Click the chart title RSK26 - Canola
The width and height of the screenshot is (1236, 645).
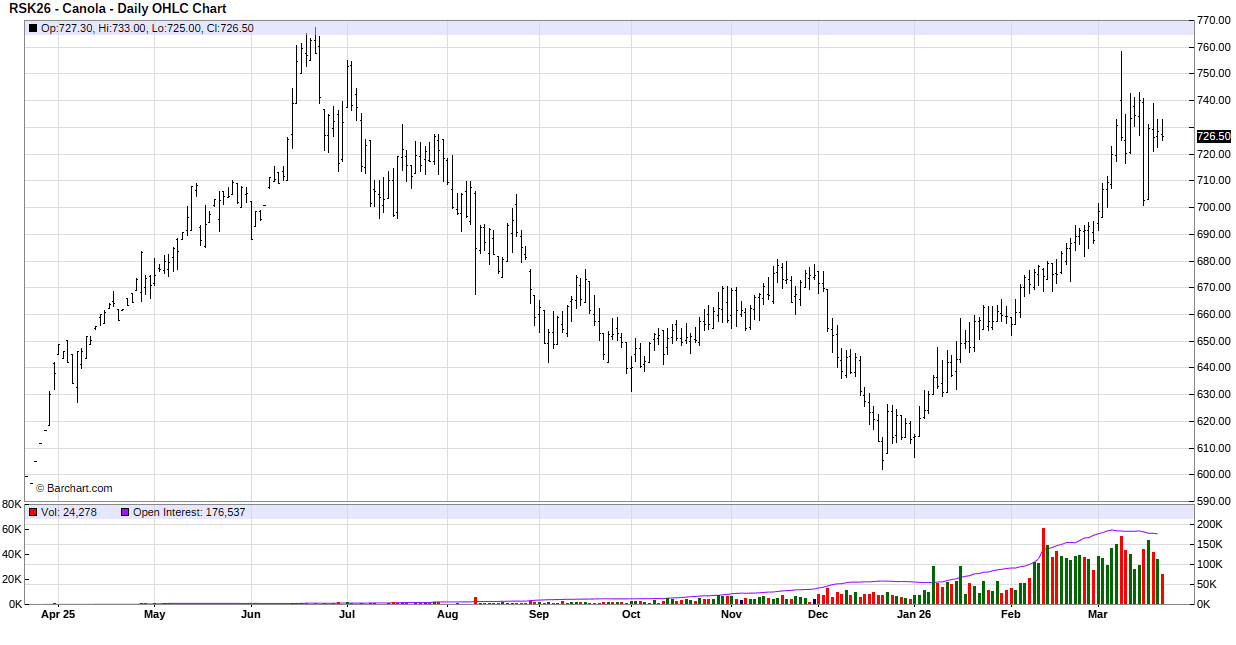117,9
